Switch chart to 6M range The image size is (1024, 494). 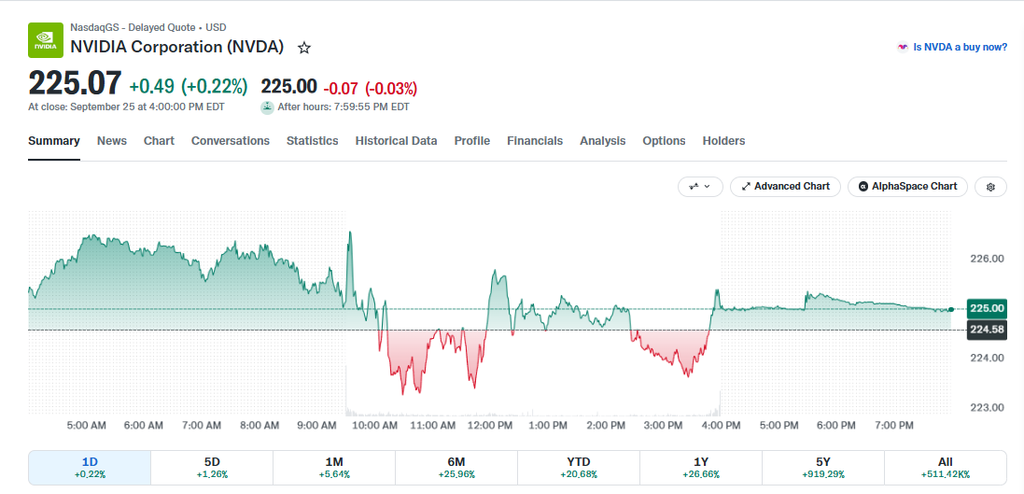pyautogui.click(x=456, y=468)
